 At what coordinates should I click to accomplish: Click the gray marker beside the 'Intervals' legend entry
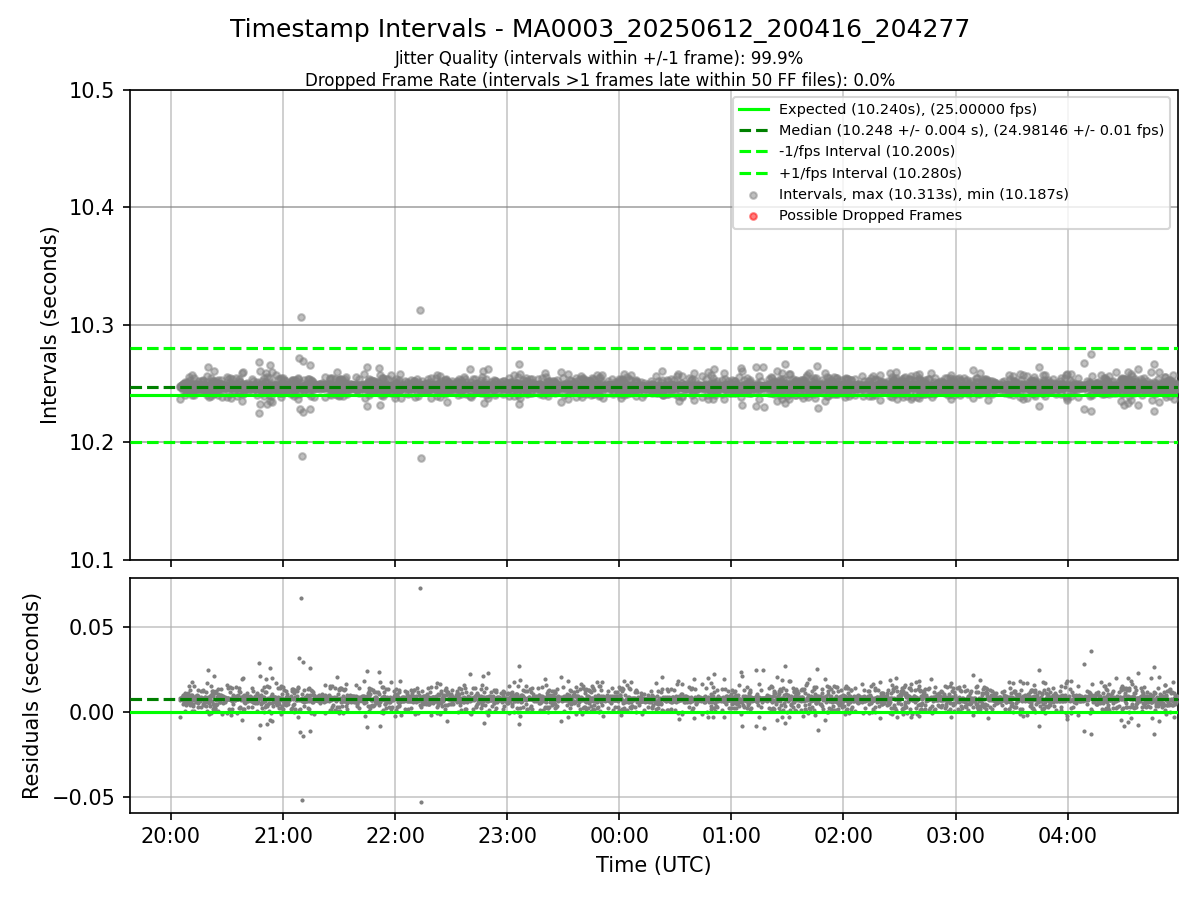click(x=754, y=195)
